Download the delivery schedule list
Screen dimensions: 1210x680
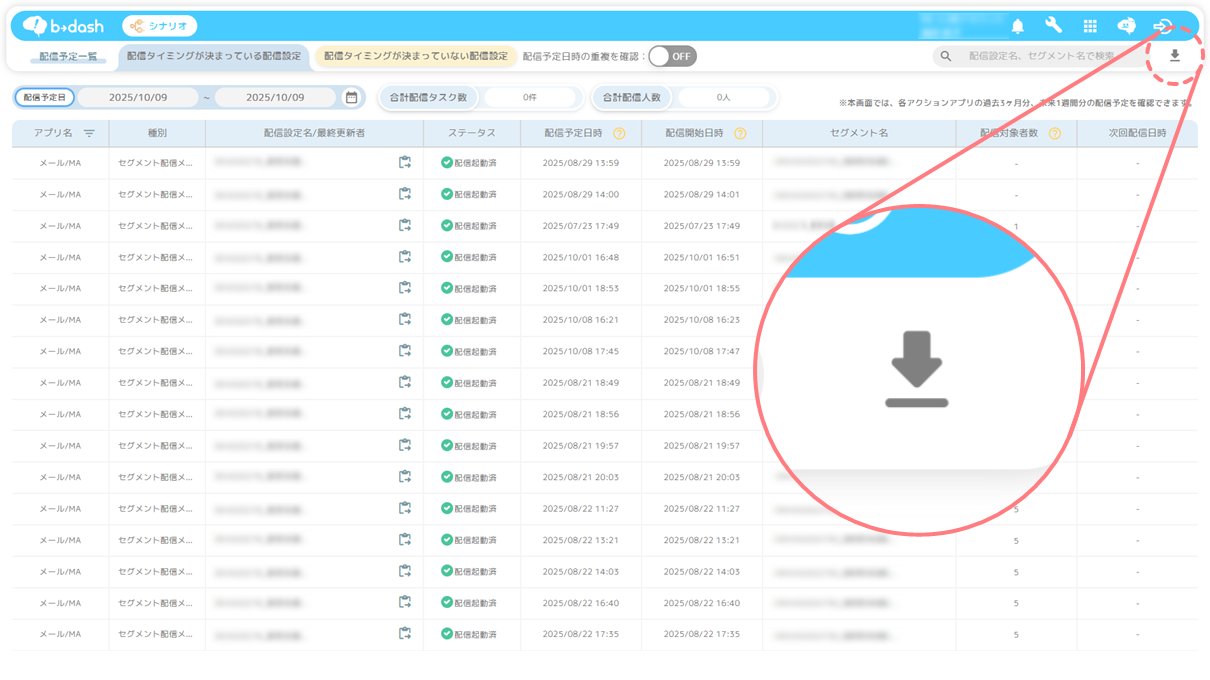coord(1175,56)
